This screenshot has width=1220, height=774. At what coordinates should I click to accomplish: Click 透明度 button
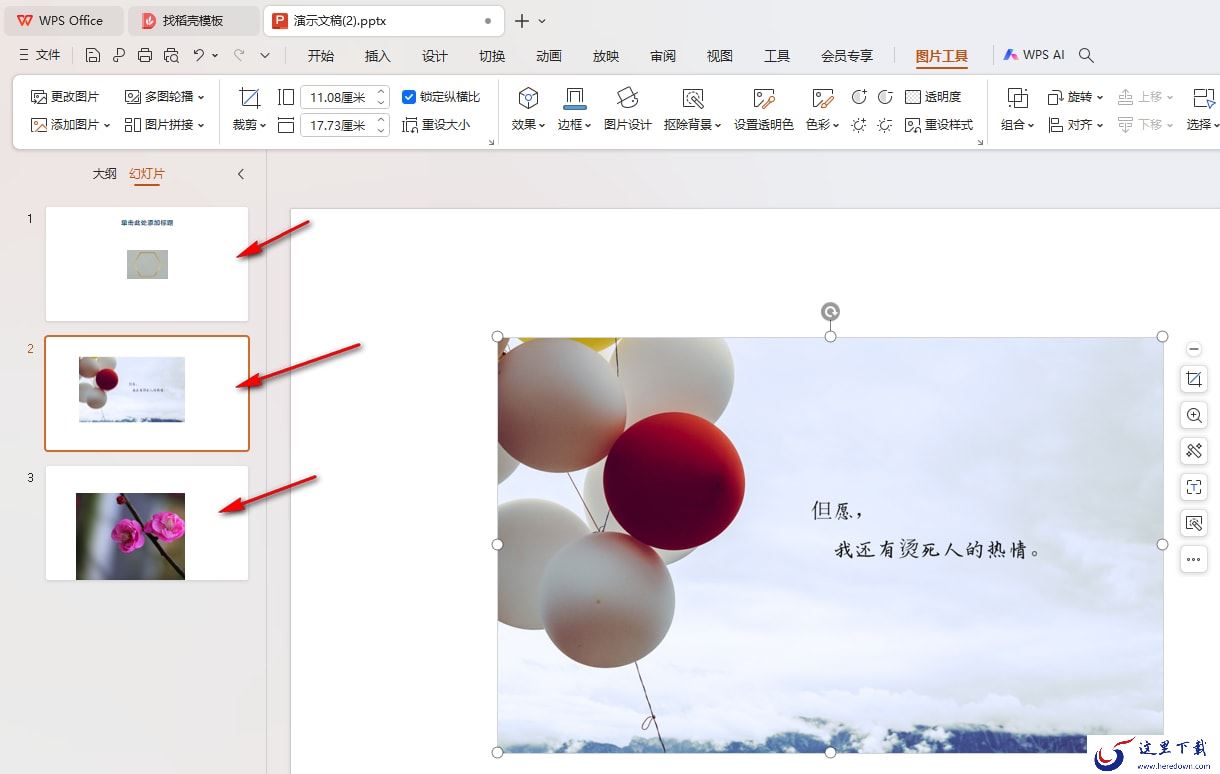tap(933, 97)
